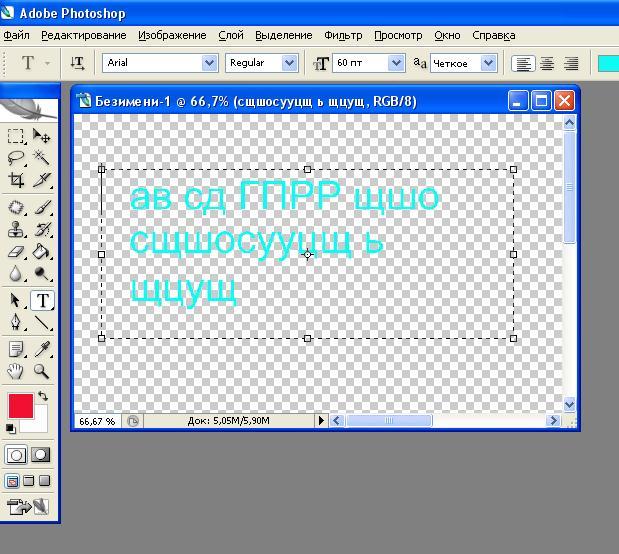Click the red foreground color swatch
619x554 pixels.
(21, 406)
